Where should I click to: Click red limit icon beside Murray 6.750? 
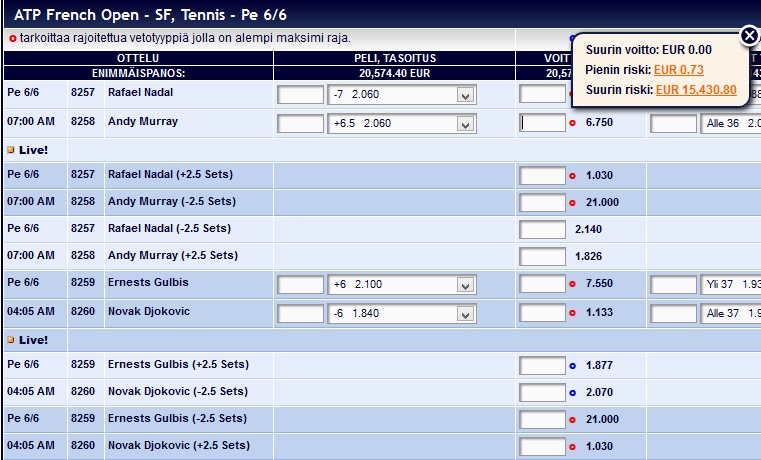pos(572,123)
